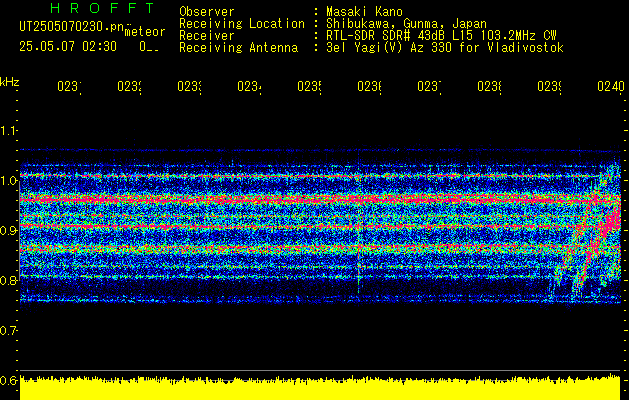629x400 pixels.
Task: Click the 1.0 kHz axis value
Action: (x=9, y=181)
